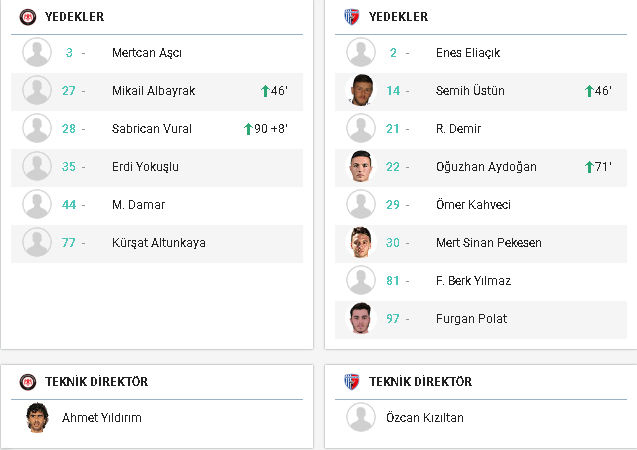The width and height of the screenshot is (637, 450).
Task: Open Erdi Yokuşlu's player page
Action: tap(145, 167)
